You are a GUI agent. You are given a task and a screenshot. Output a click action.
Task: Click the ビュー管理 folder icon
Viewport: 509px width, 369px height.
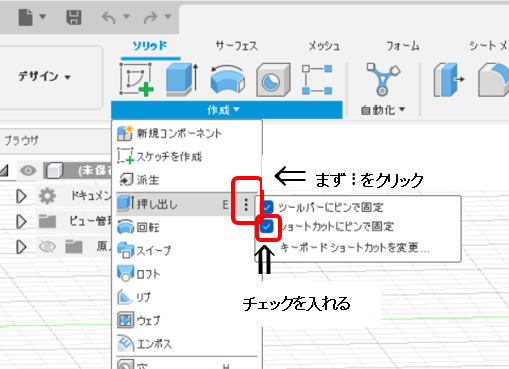tap(47, 221)
